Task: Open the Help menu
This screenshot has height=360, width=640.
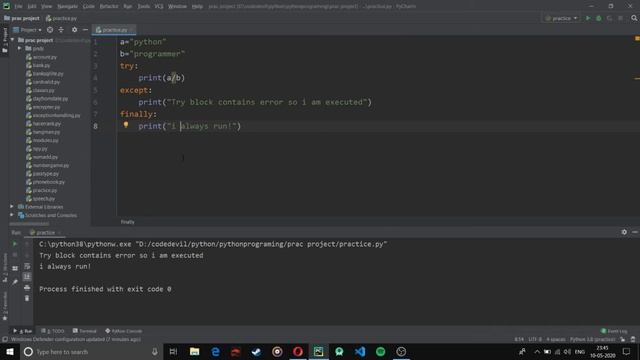Action: [197, 7]
